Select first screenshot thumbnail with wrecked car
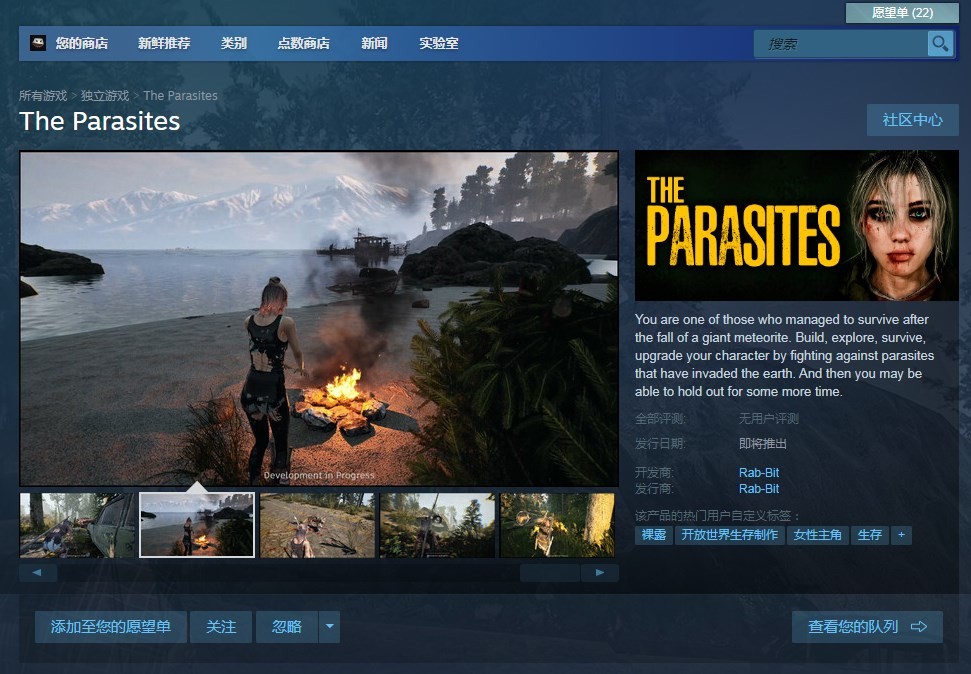The image size is (971, 674). [x=77, y=525]
